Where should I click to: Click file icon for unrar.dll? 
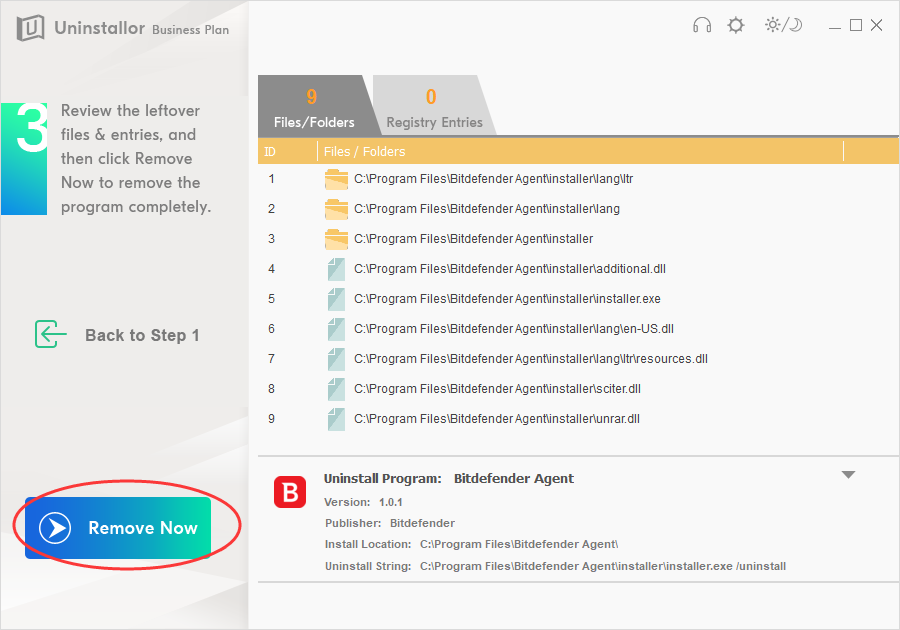(x=336, y=419)
